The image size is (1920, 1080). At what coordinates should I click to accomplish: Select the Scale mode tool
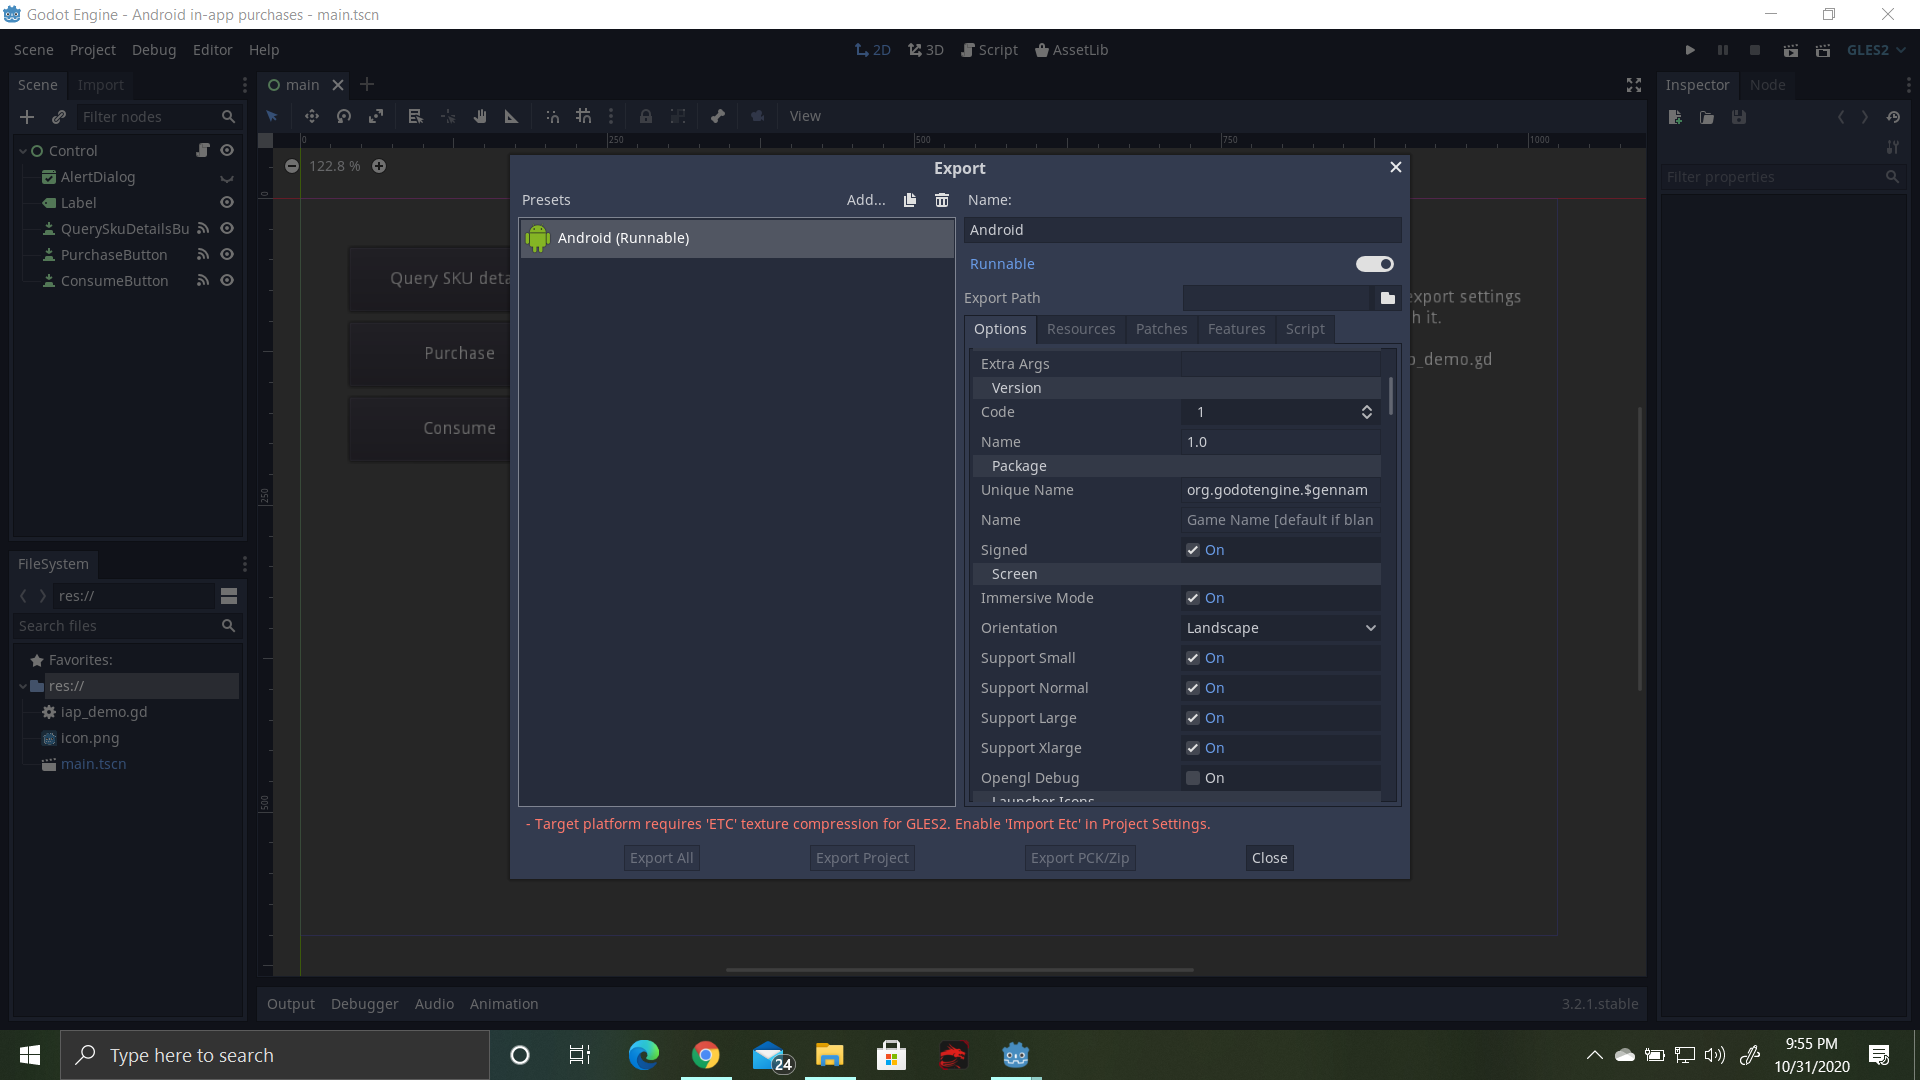(x=376, y=116)
